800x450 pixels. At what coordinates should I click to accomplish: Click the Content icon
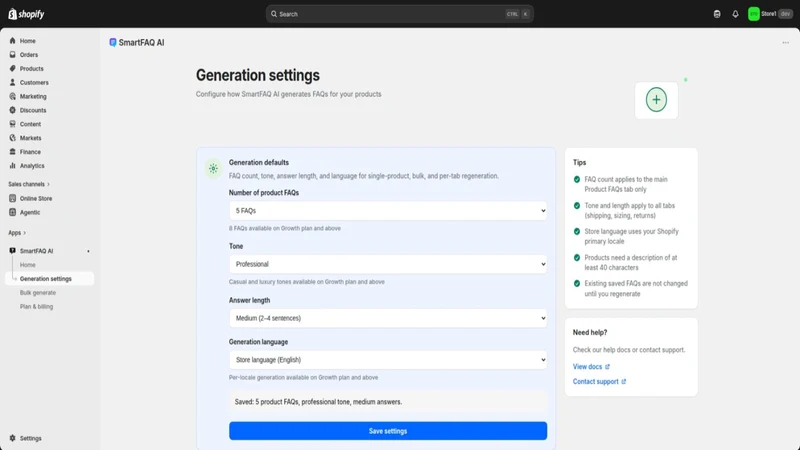13,124
